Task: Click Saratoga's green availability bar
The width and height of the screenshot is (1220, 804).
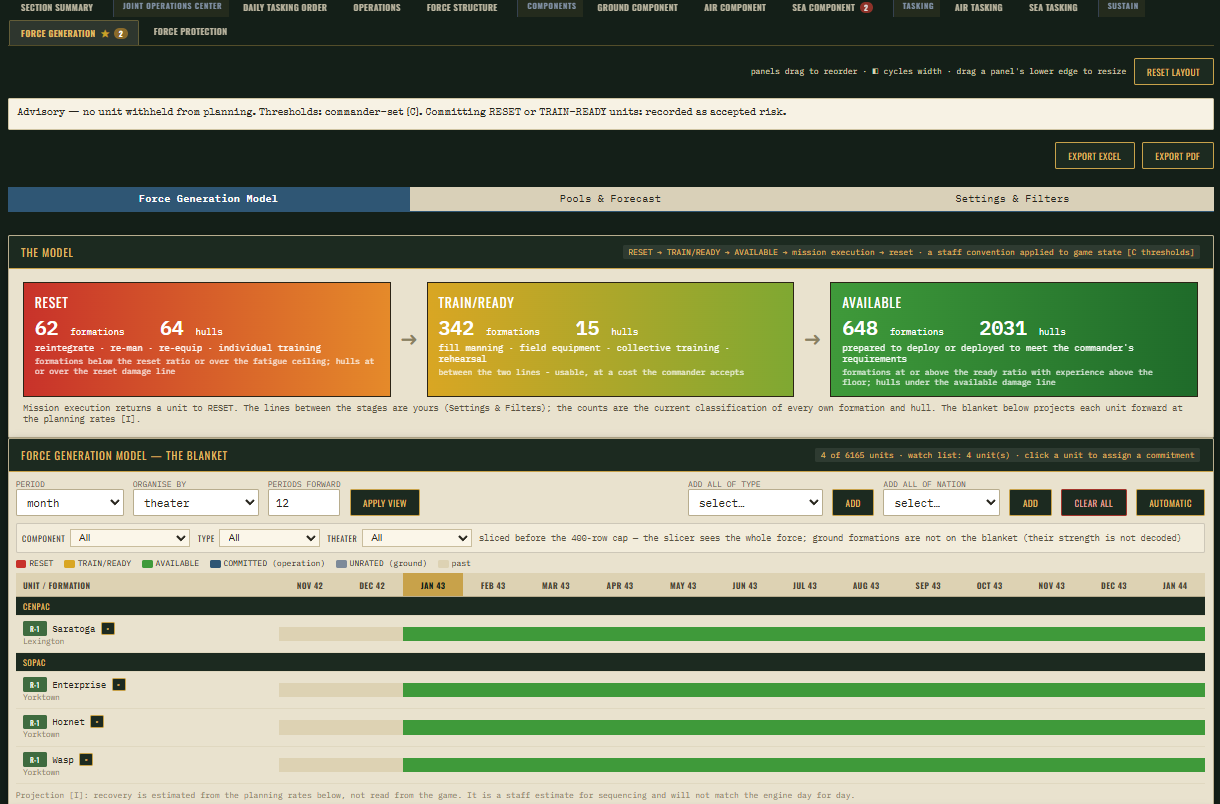Action: [804, 634]
